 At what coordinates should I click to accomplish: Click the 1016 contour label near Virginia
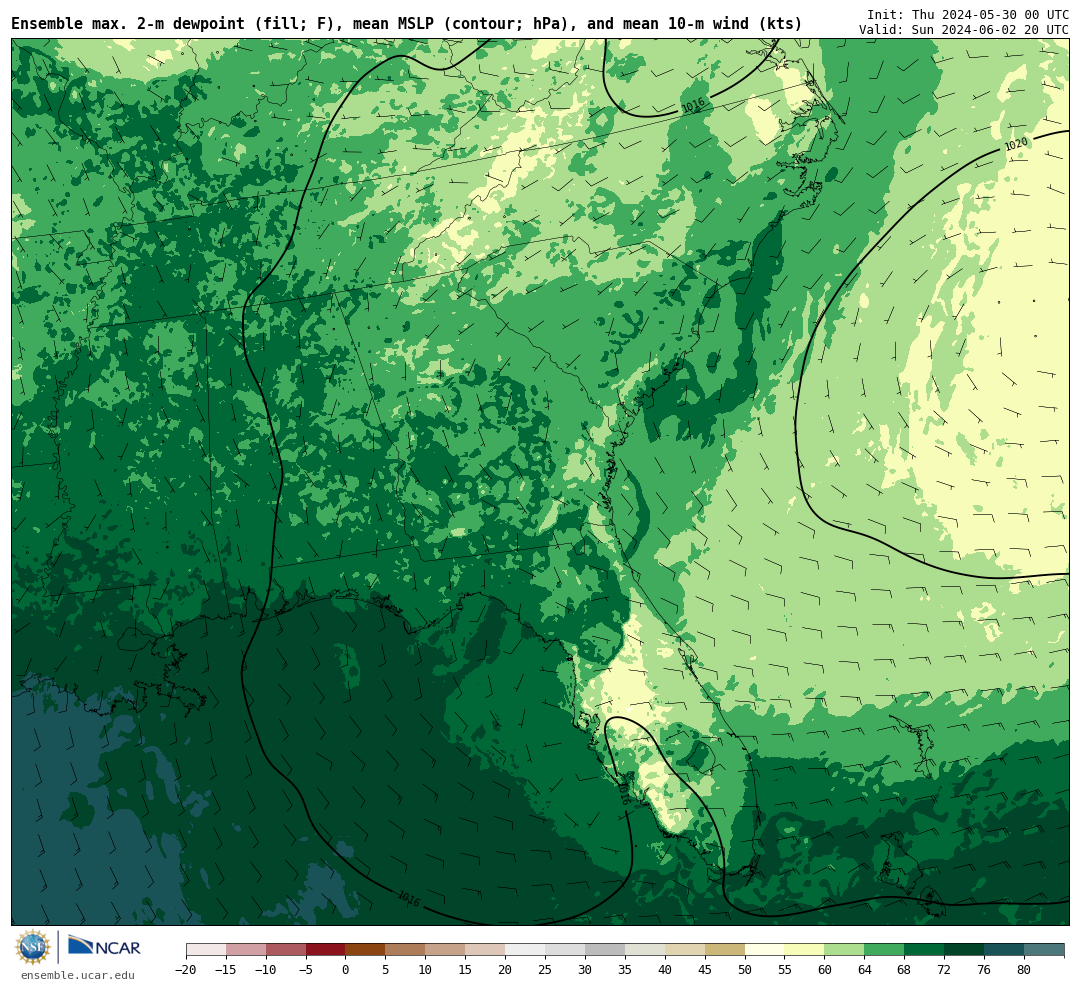tap(693, 105)
